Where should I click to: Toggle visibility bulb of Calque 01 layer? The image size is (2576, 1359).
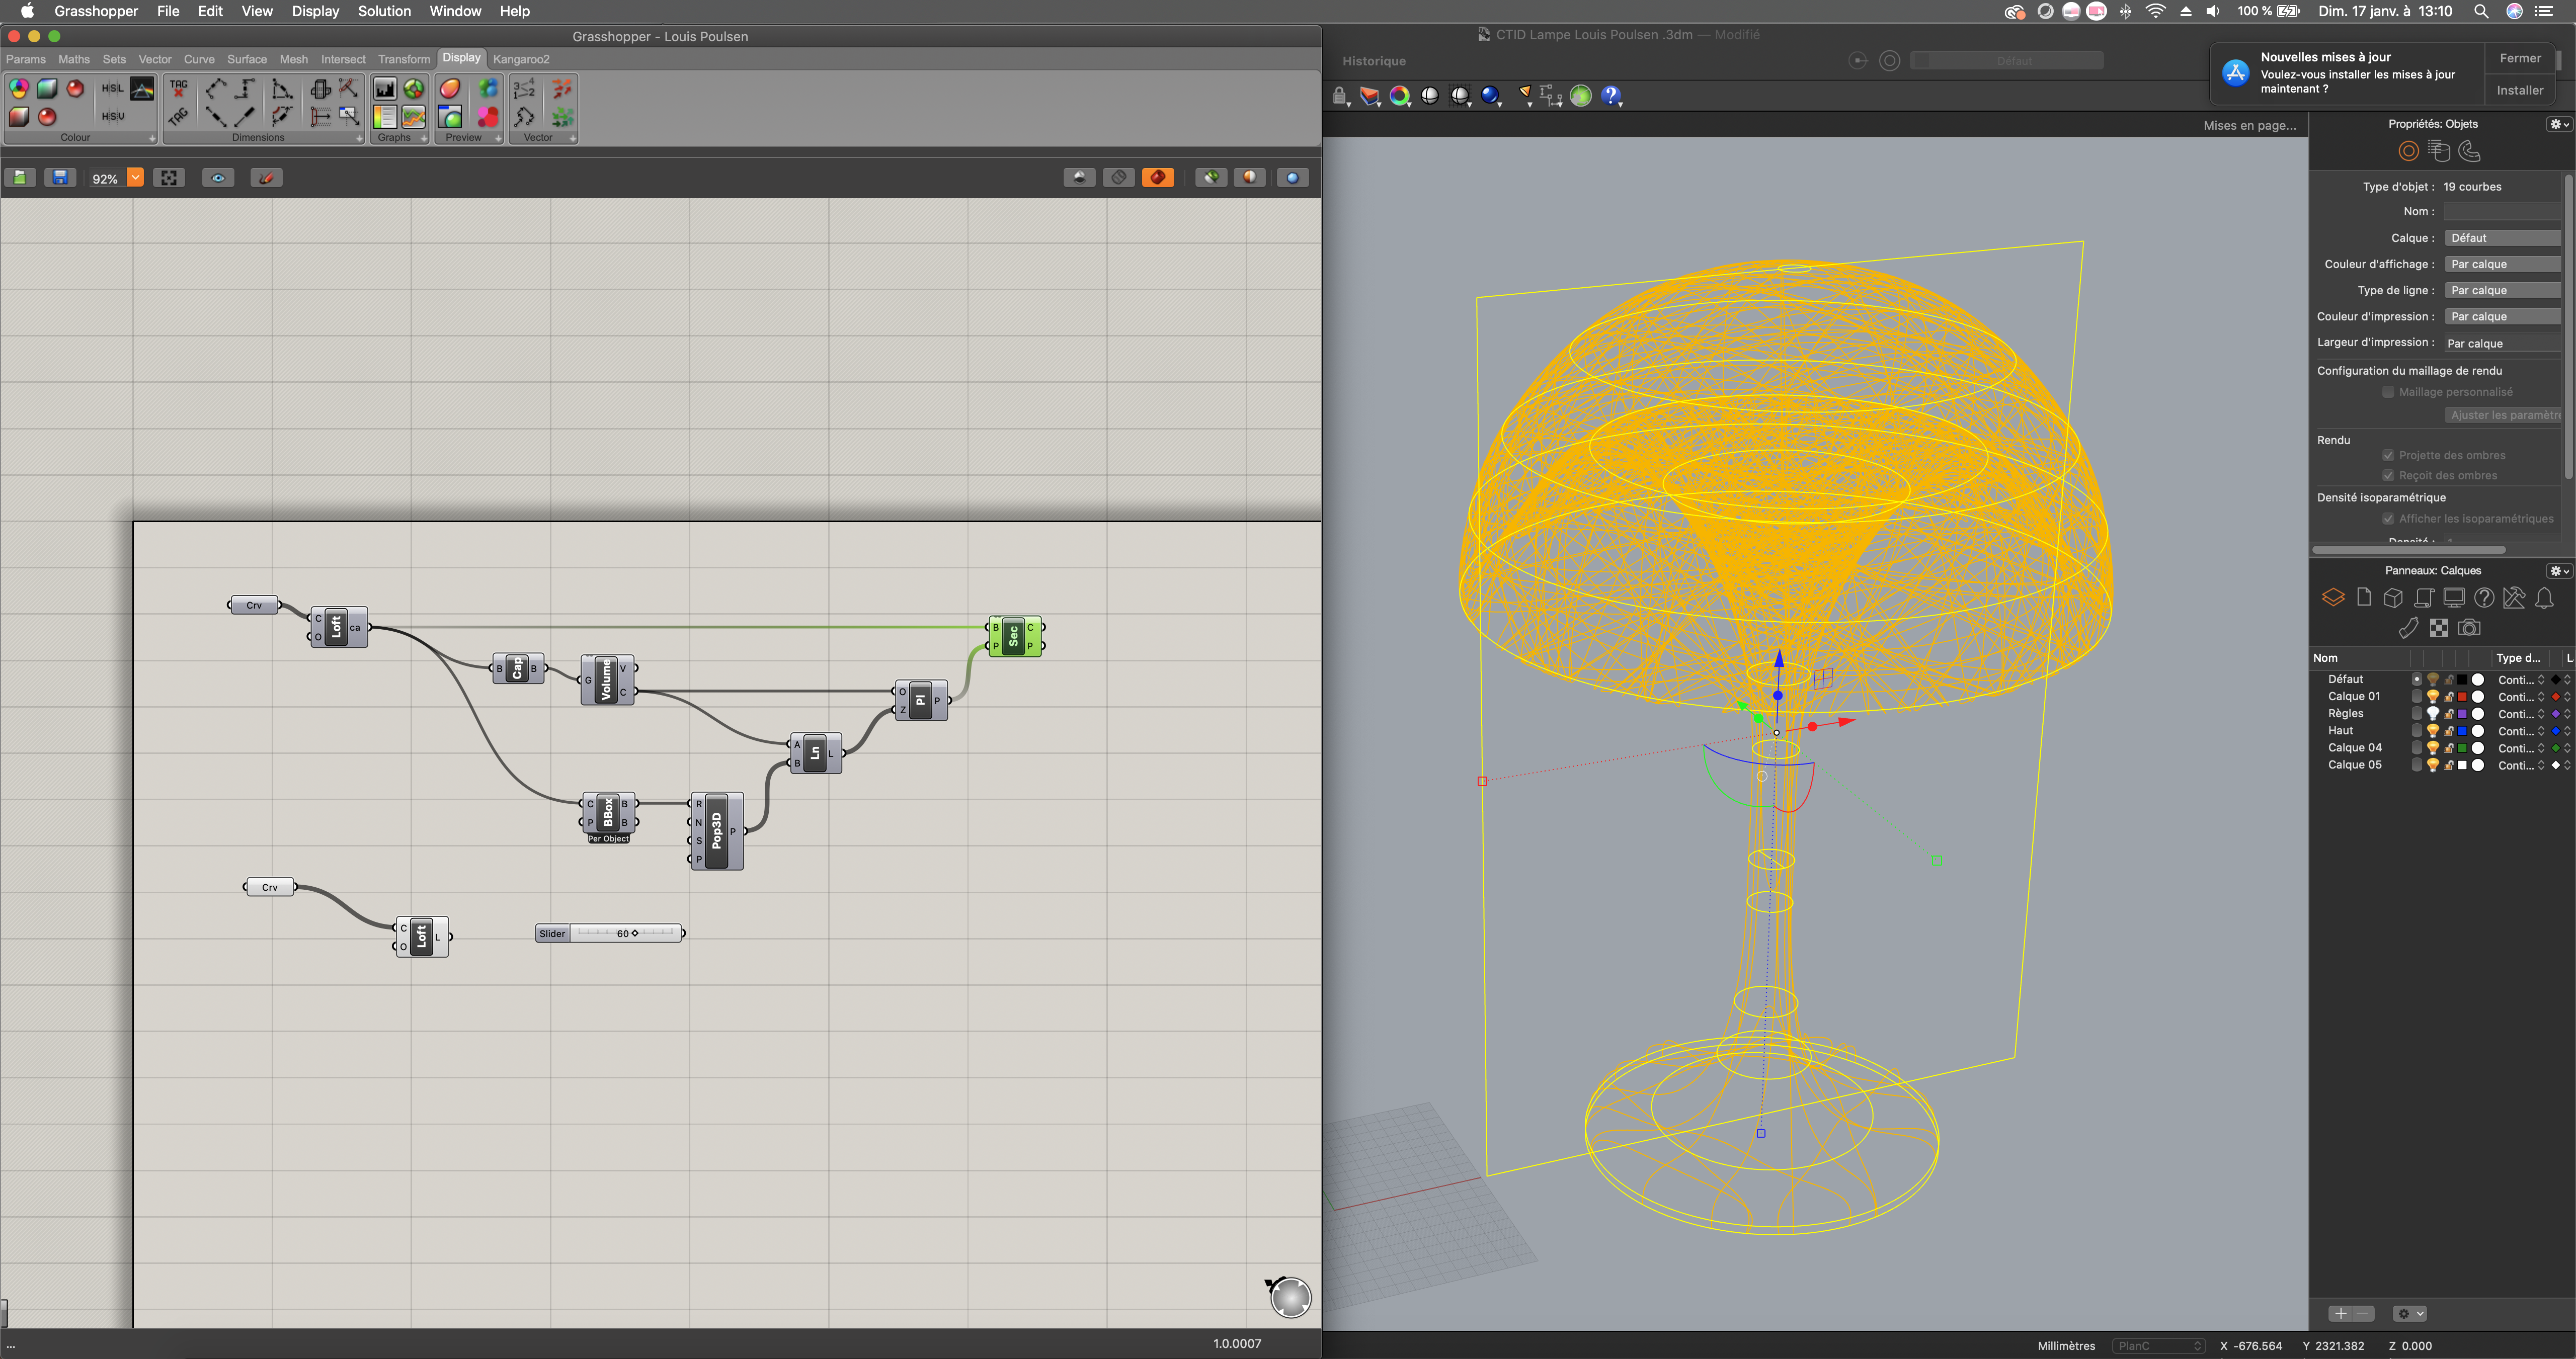coord(2433,697)
